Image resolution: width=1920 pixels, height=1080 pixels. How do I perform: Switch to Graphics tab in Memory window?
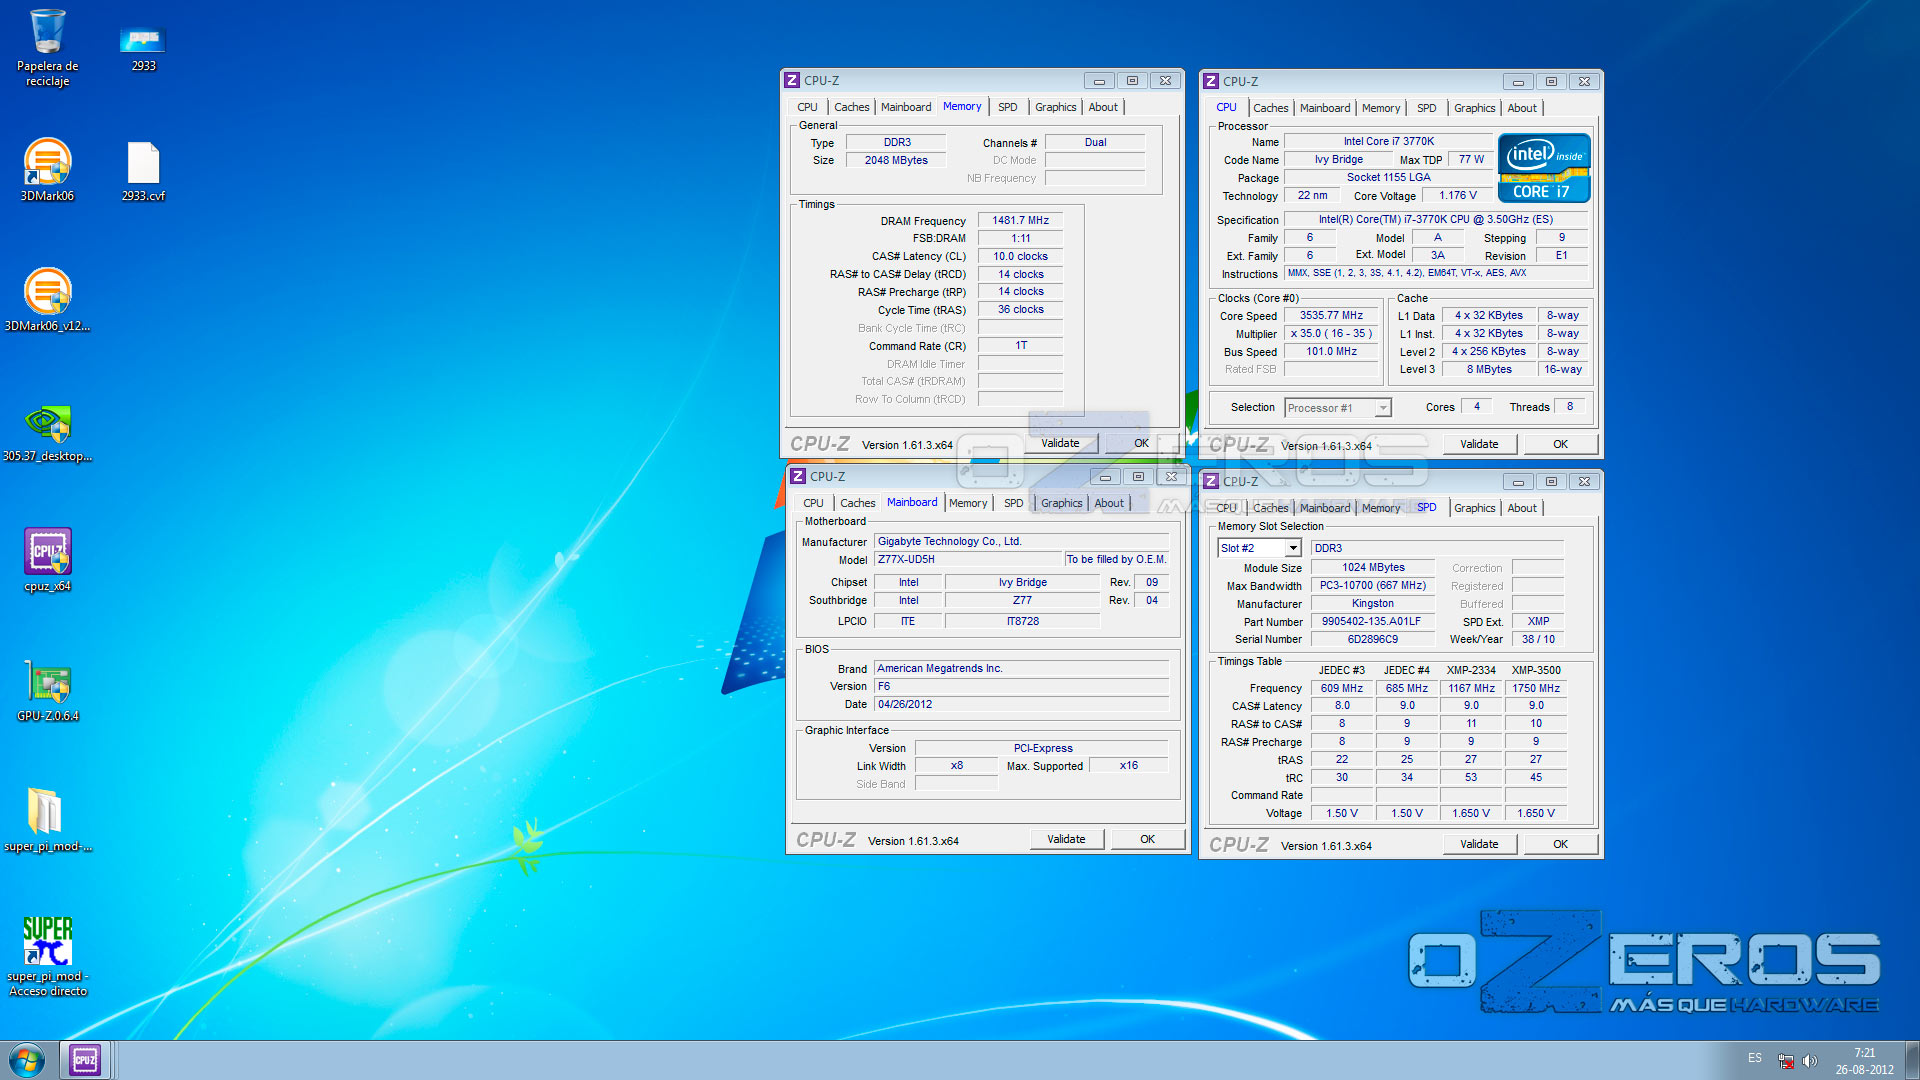point(1055,107)
